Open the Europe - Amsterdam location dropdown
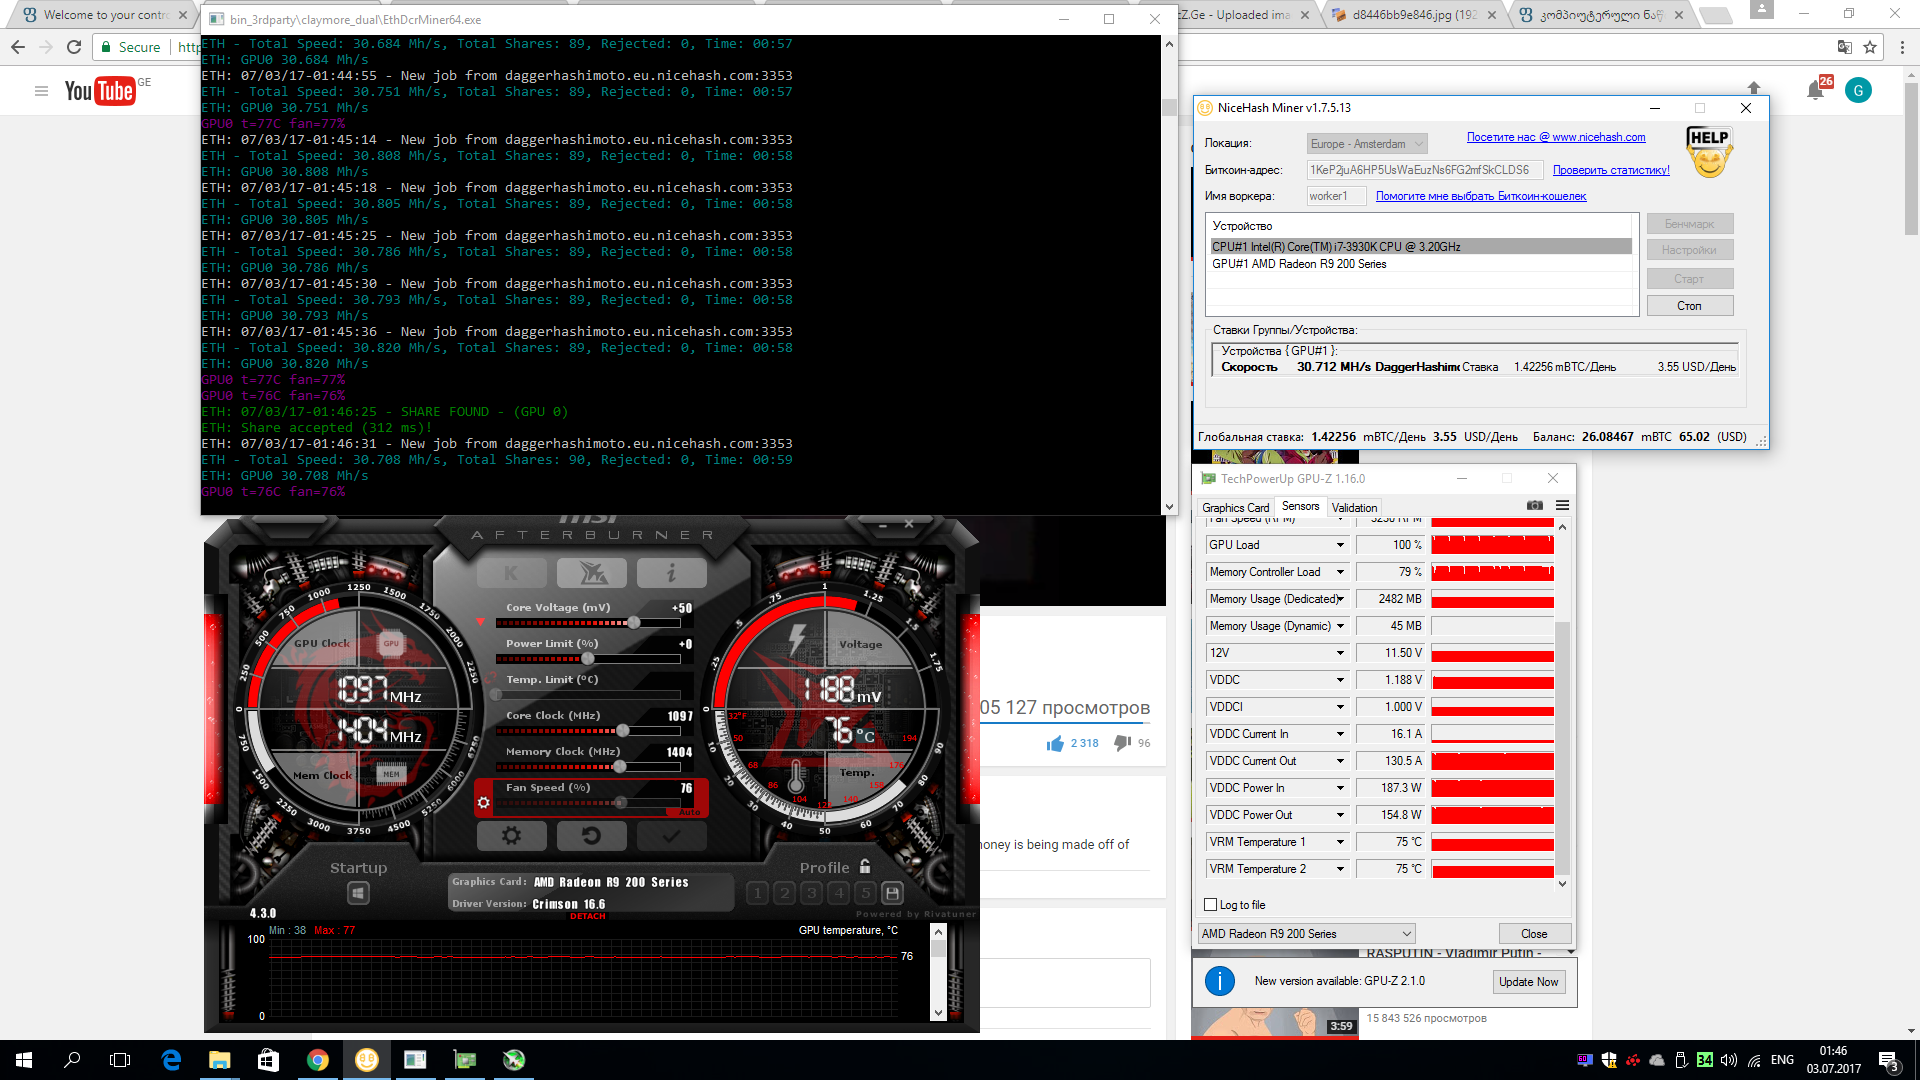The height and width of the screenshot is (1080, 1920). 1366,144
